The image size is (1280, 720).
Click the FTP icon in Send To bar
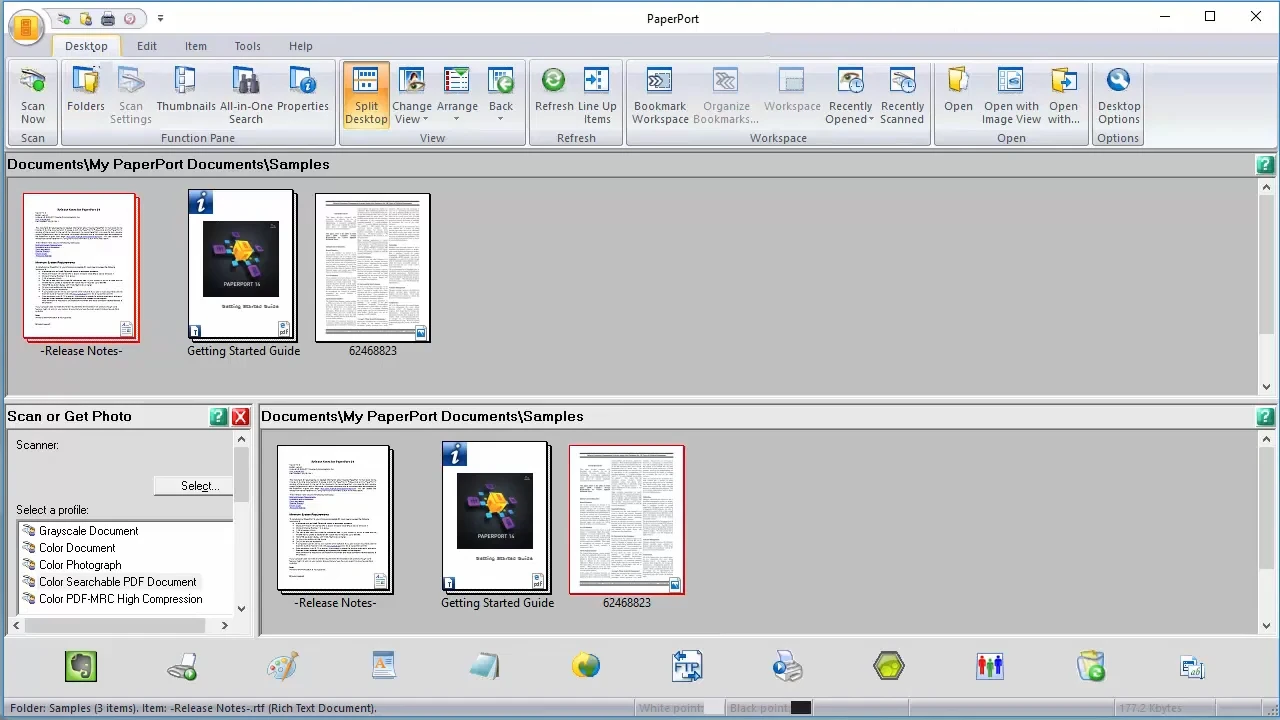point(687,667)
